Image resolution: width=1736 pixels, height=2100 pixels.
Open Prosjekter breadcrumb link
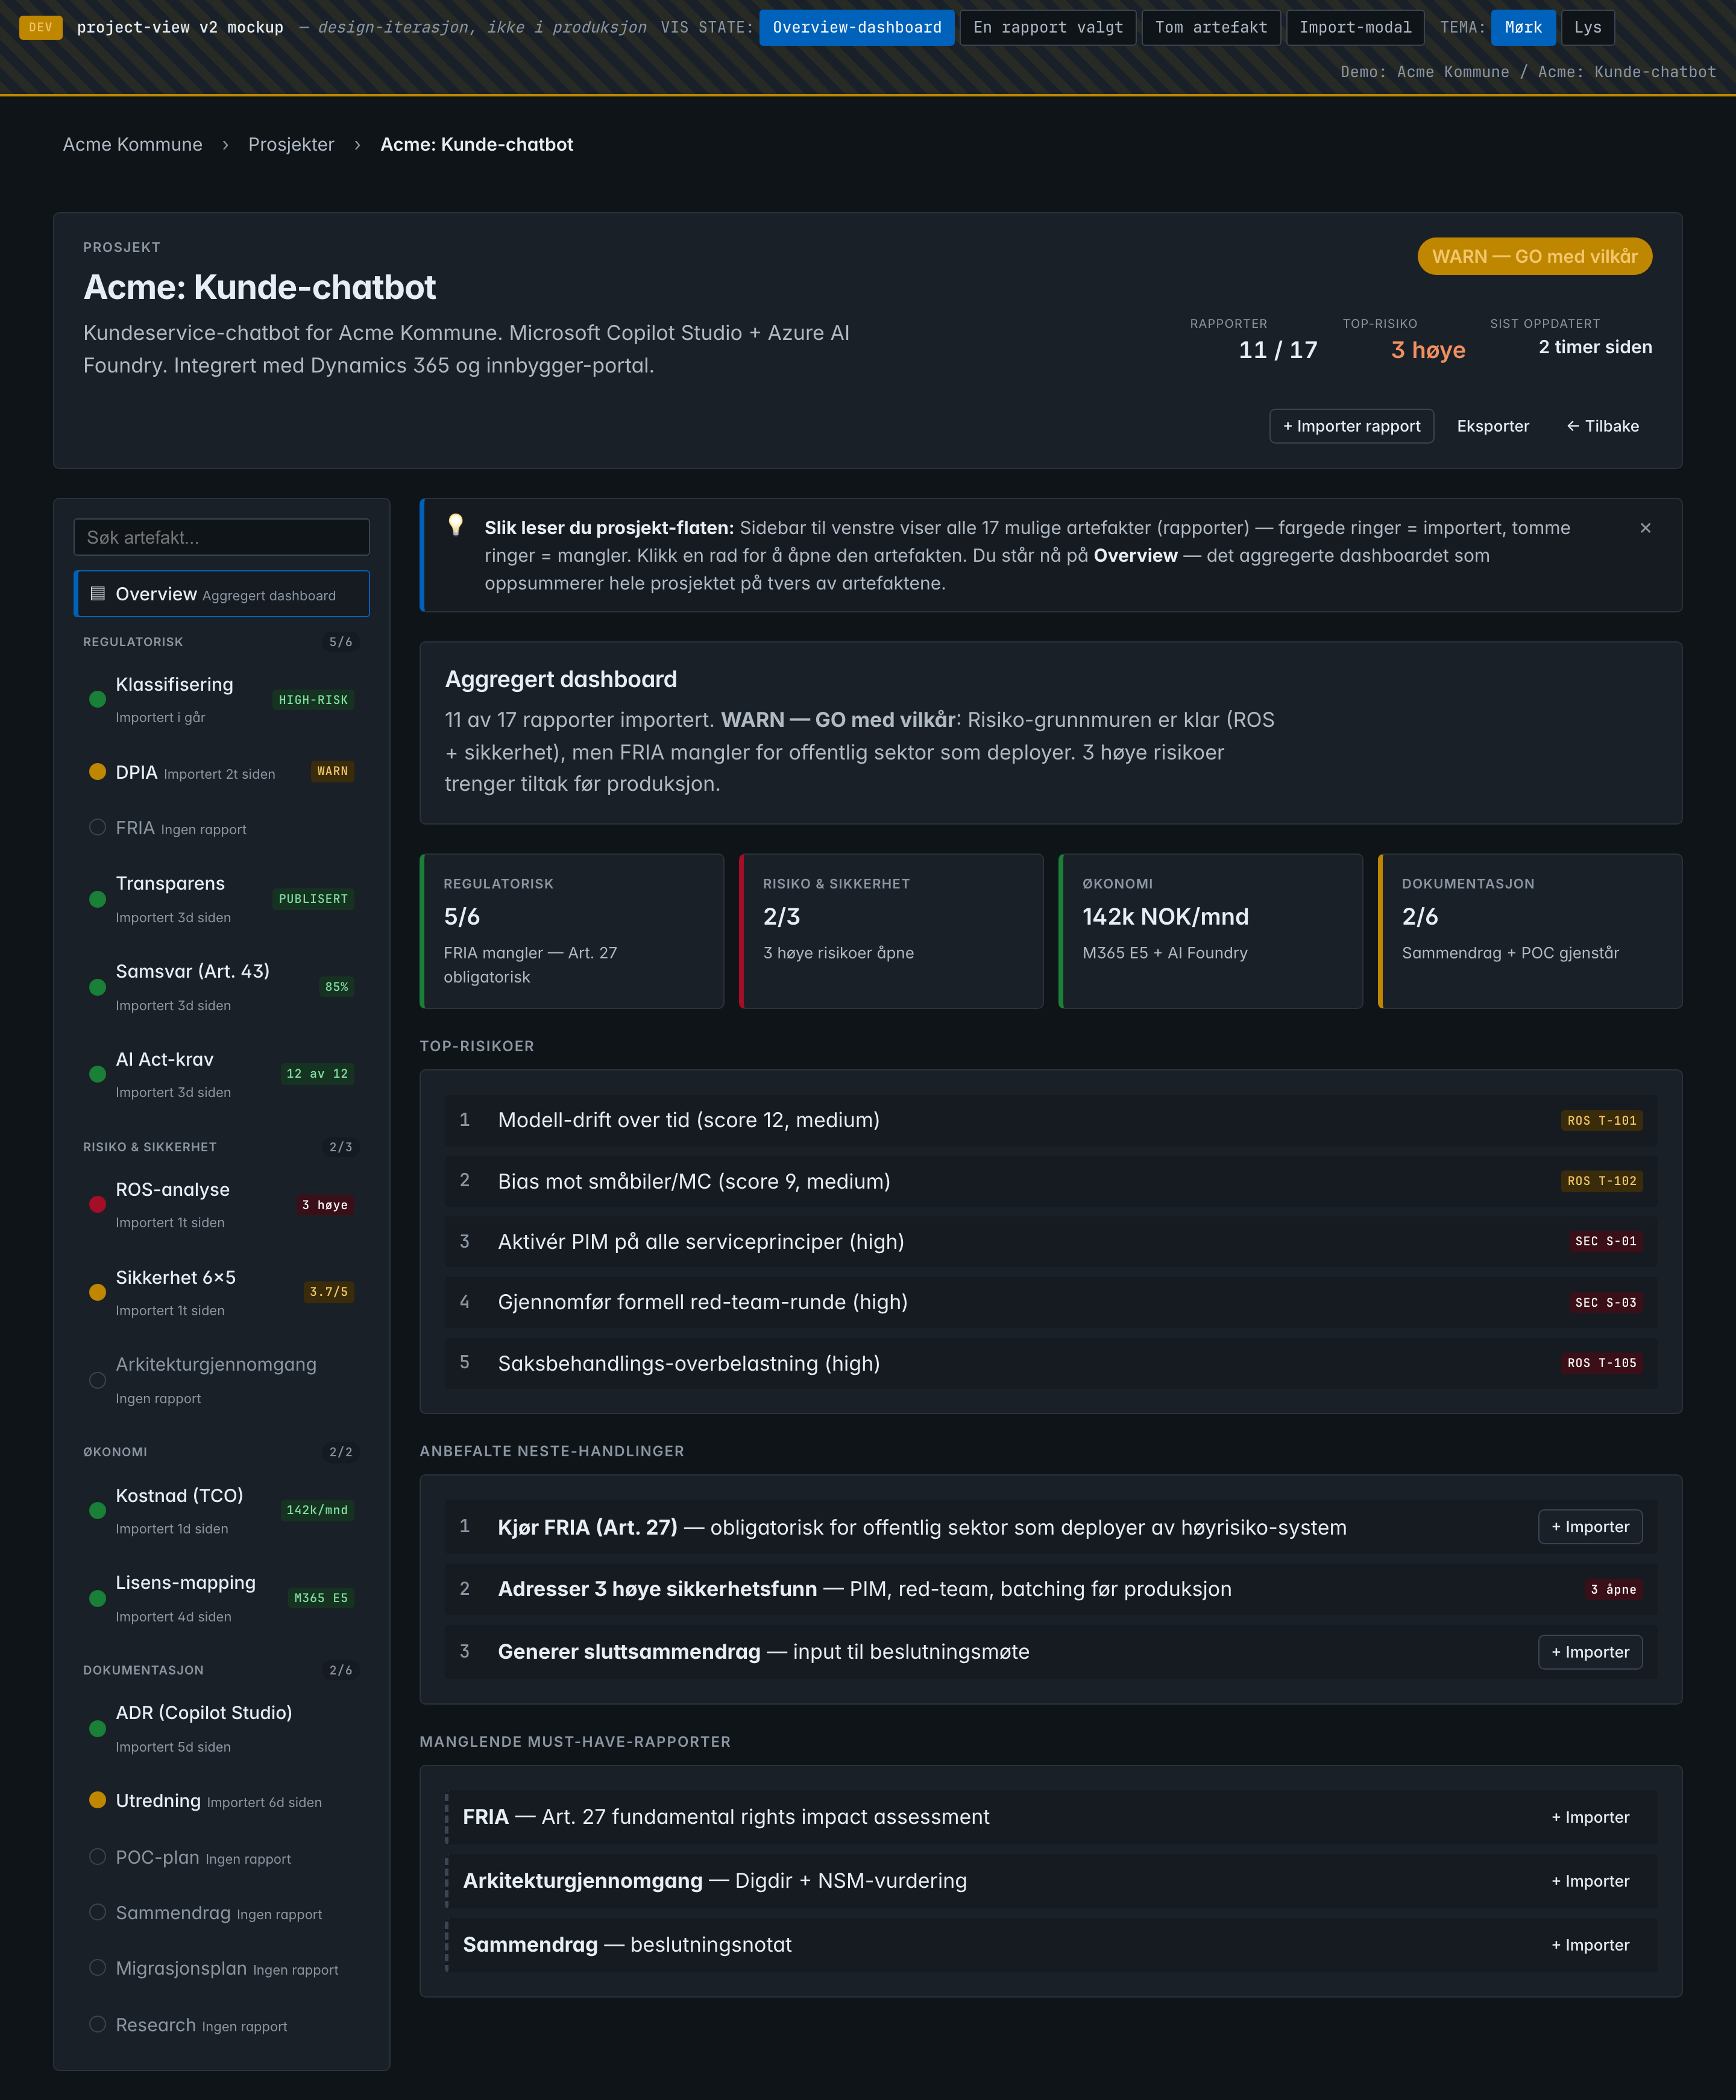click(x=291, y=144)
